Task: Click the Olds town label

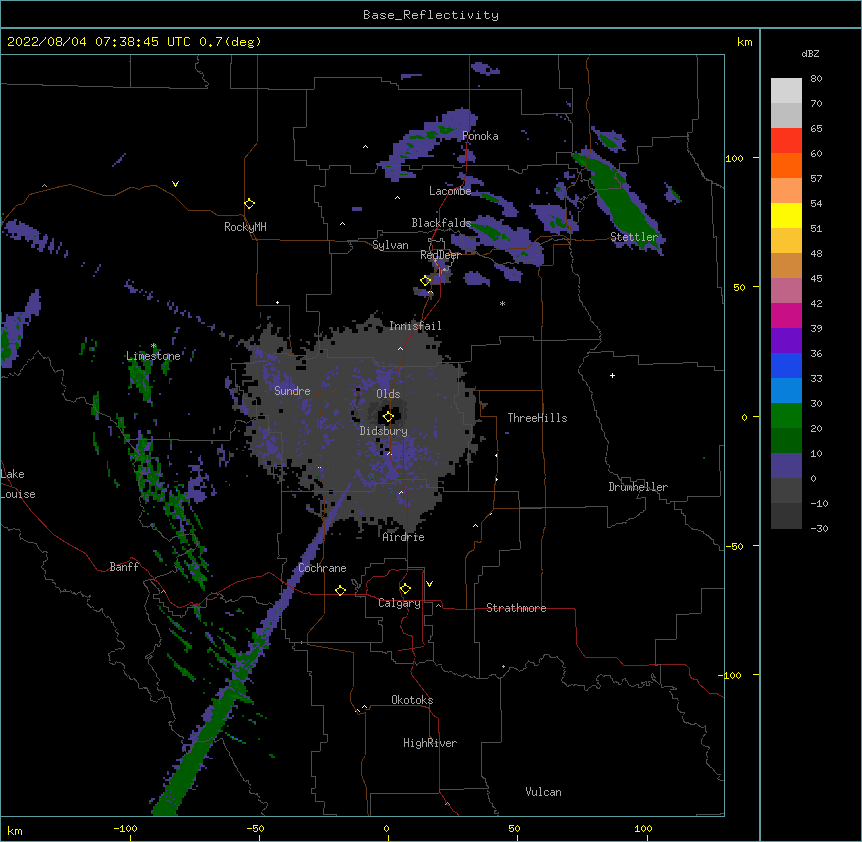Action: pyautogui.click(x=388, y=394)
